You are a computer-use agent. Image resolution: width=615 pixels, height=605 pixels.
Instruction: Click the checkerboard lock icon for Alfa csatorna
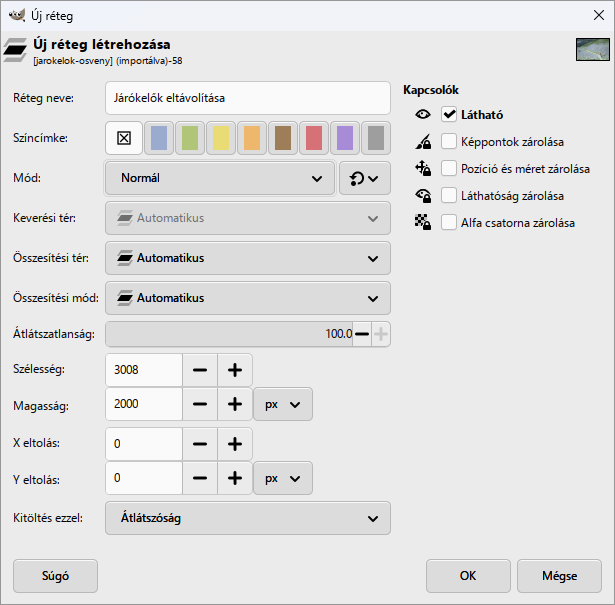point(423,223)
